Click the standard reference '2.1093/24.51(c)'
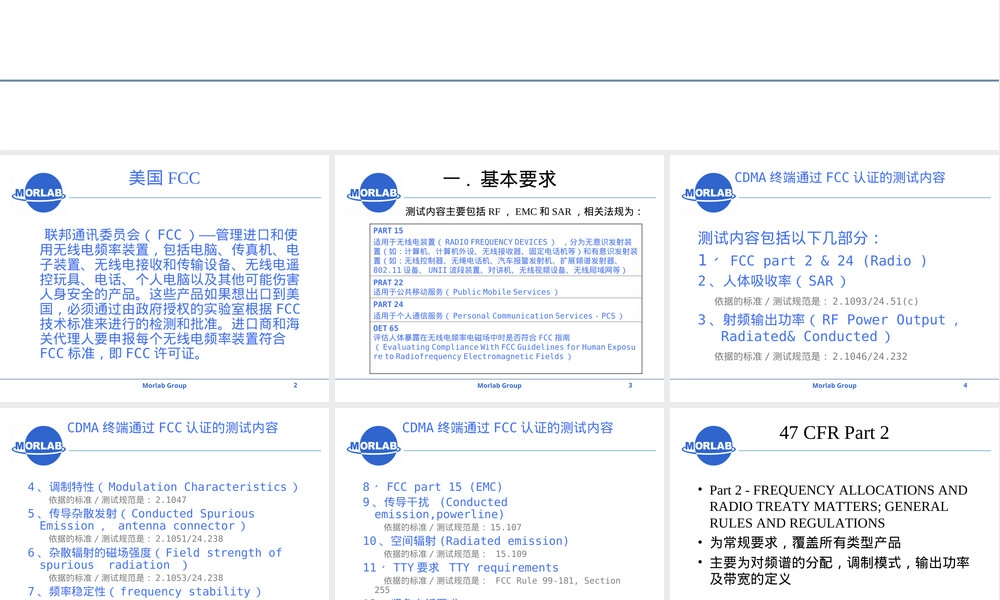Image resolution: width=1000 pixels, height=600 pixels. pos(875,302)
